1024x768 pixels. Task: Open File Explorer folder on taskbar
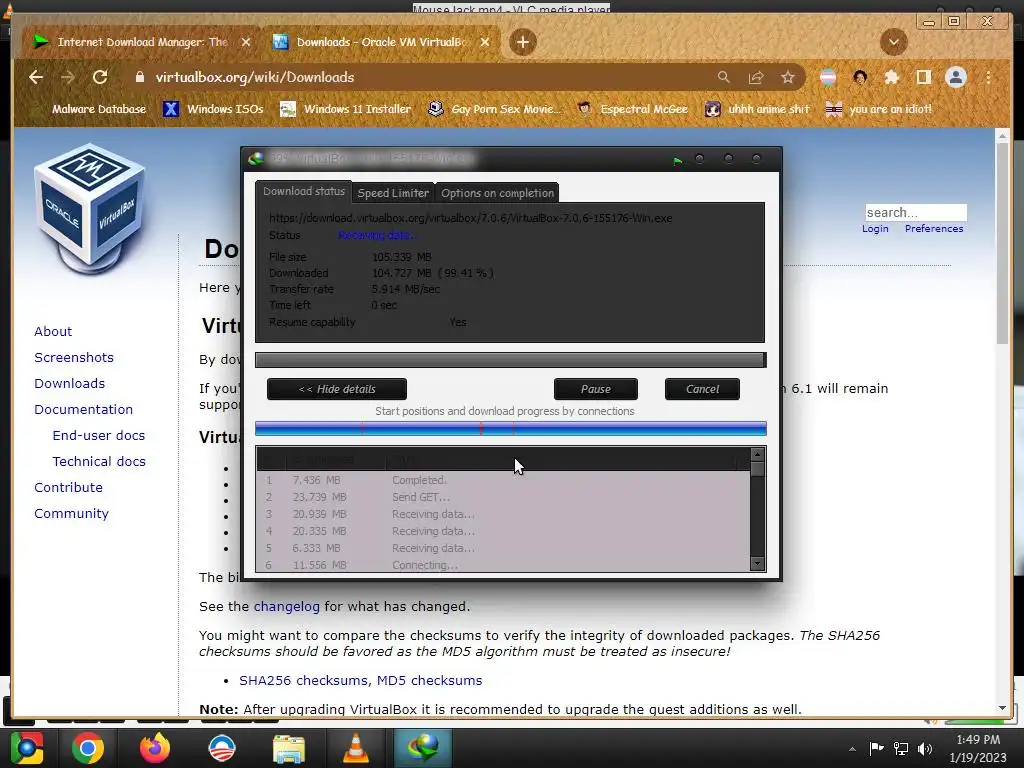pyautogui.click(x=289, y=749)
